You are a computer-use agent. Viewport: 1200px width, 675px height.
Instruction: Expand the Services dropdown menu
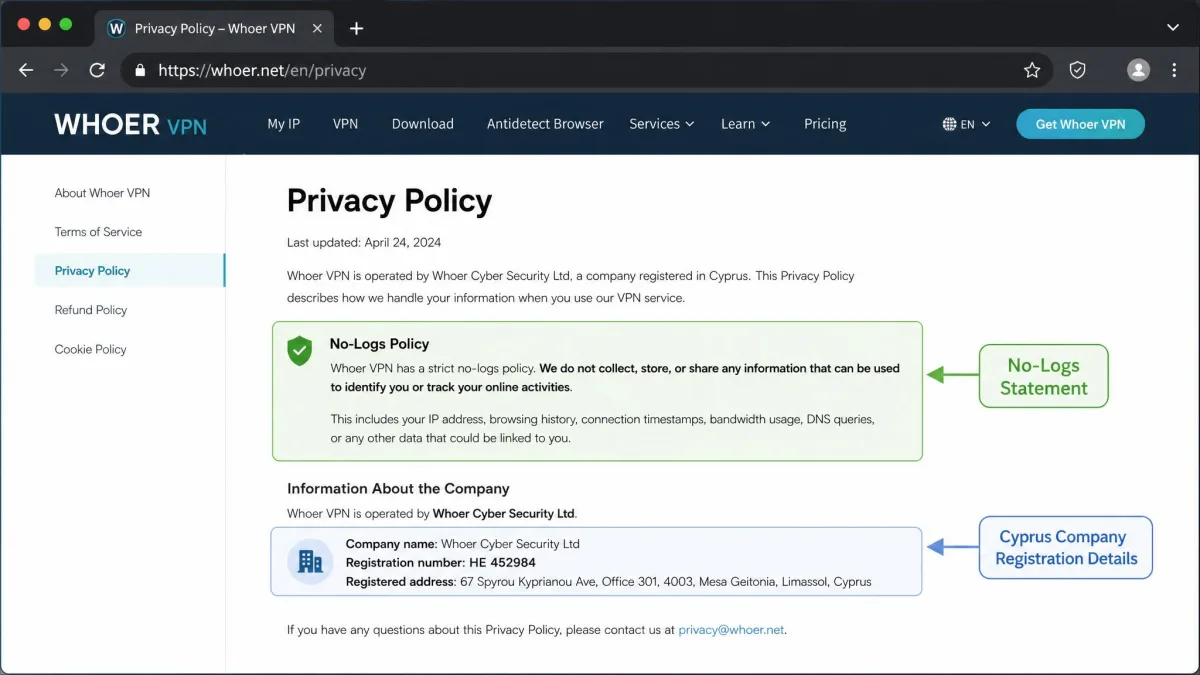[x=661, y=124]
